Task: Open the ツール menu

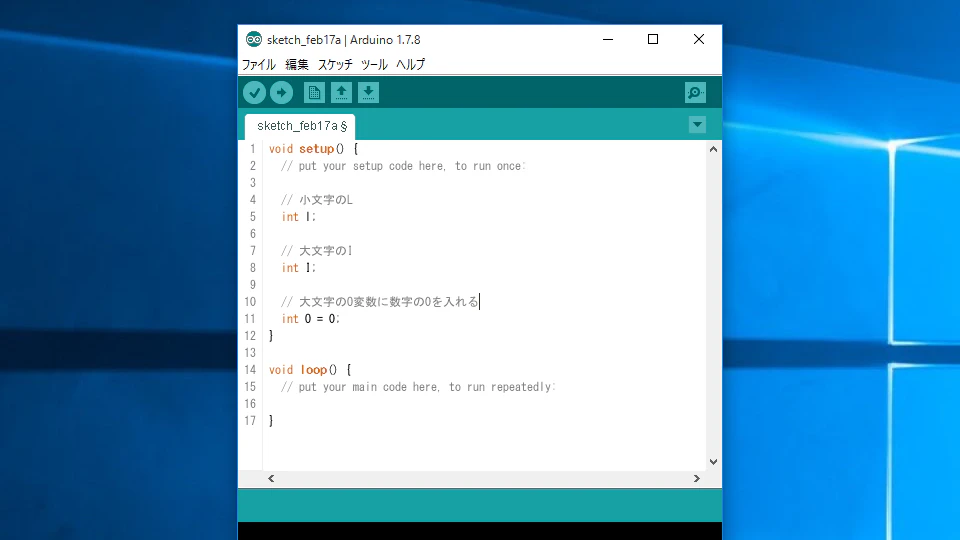Action: [x=374, y=64]
